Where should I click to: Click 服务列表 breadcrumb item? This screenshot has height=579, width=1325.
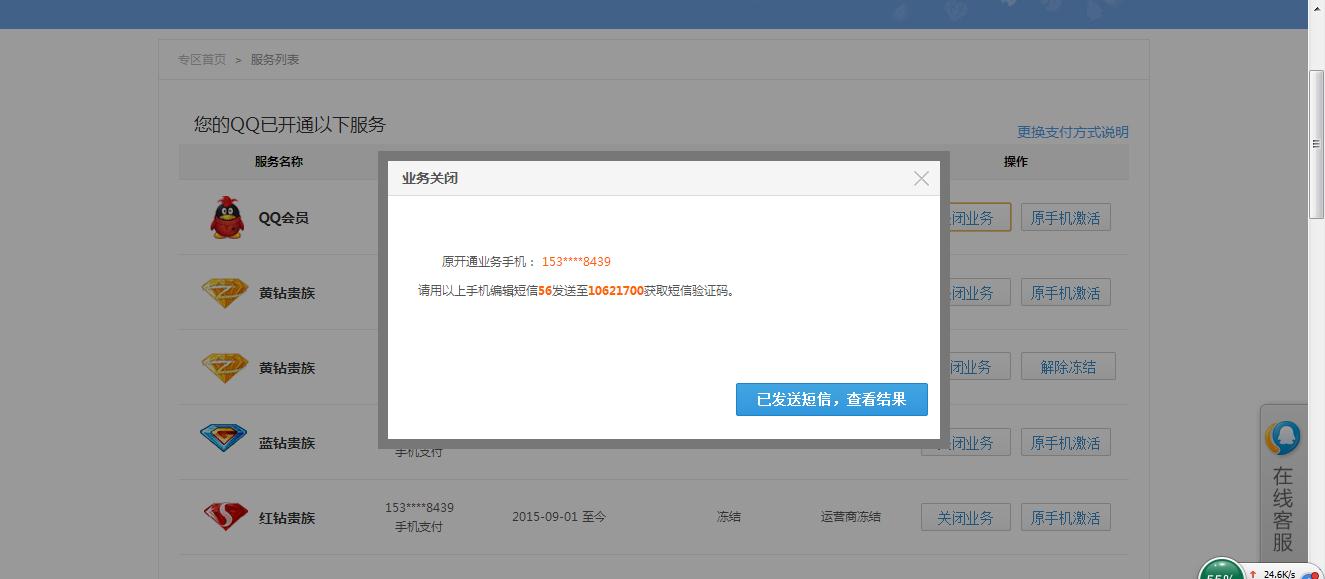(275, 60)
